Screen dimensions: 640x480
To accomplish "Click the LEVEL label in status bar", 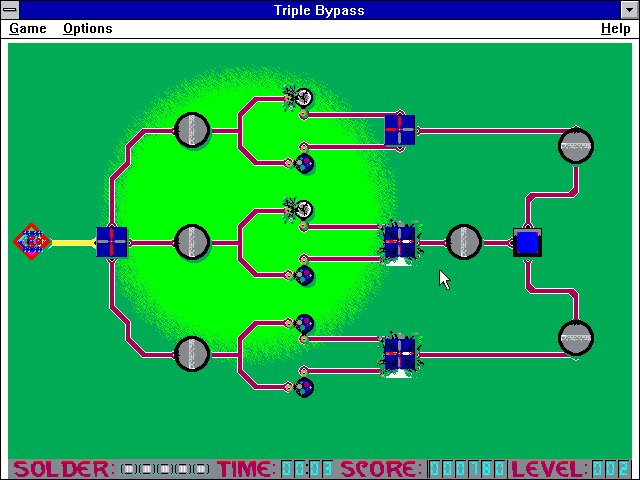I will pos(549,469).
